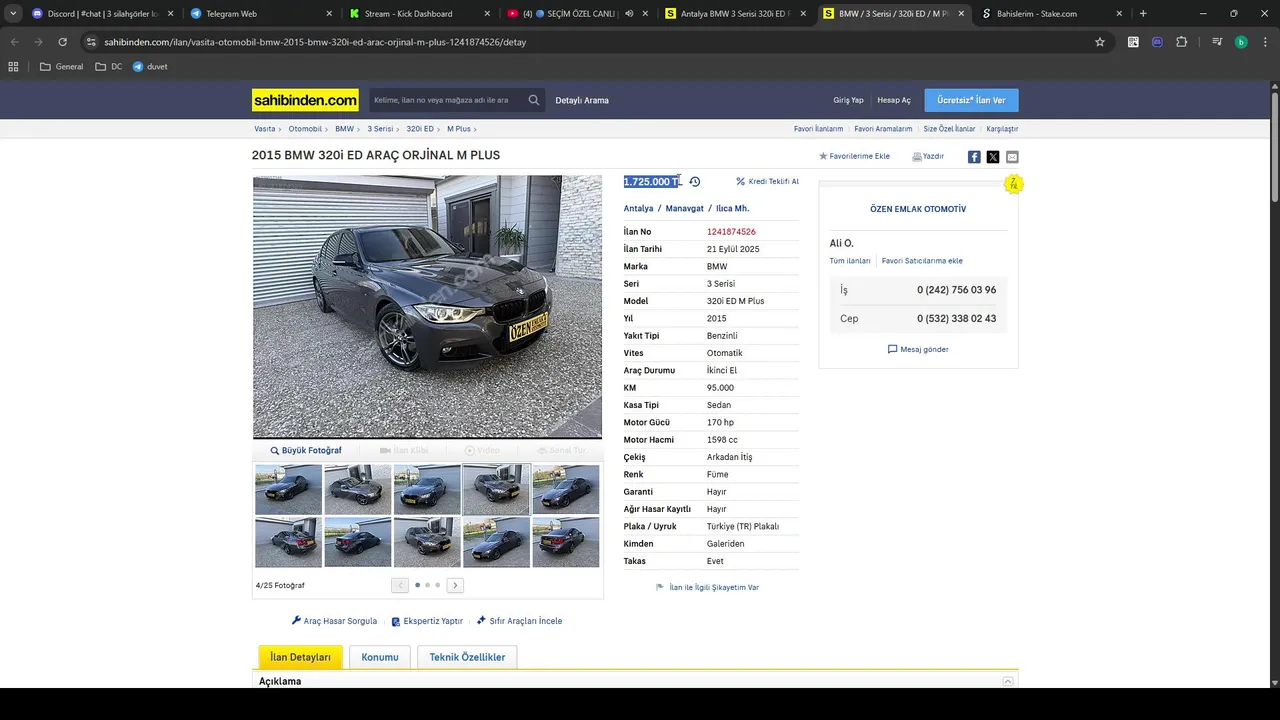Screen dimensions: 1280x720
Task: Click the sahibinden.com logo
Action: pos(305,100)
